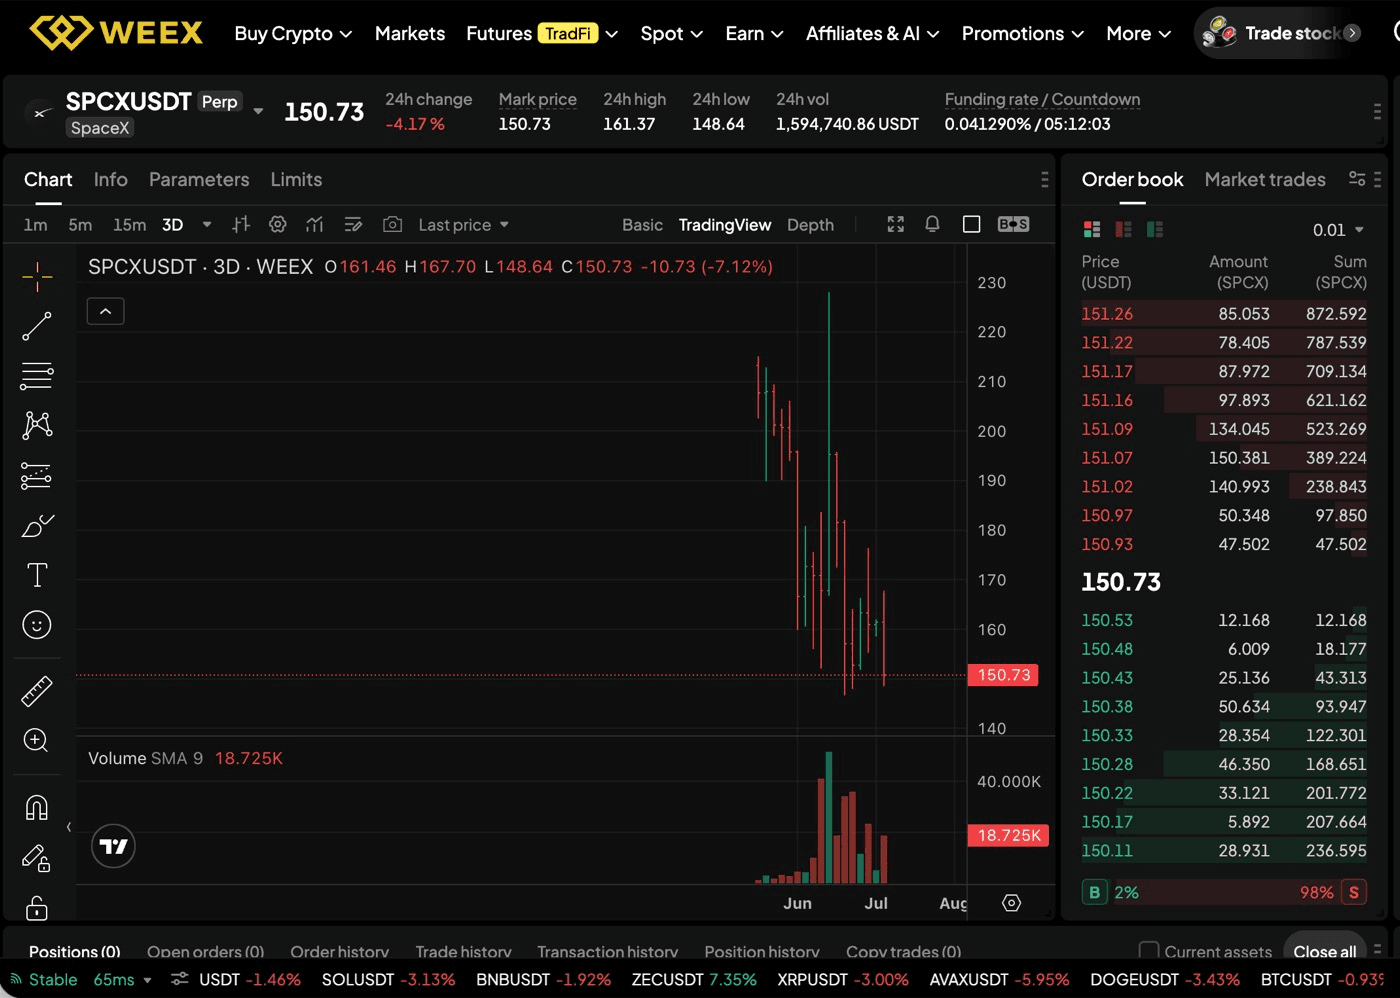
Task: Select the 1m timeframe
Action: (x=36, y=225)
